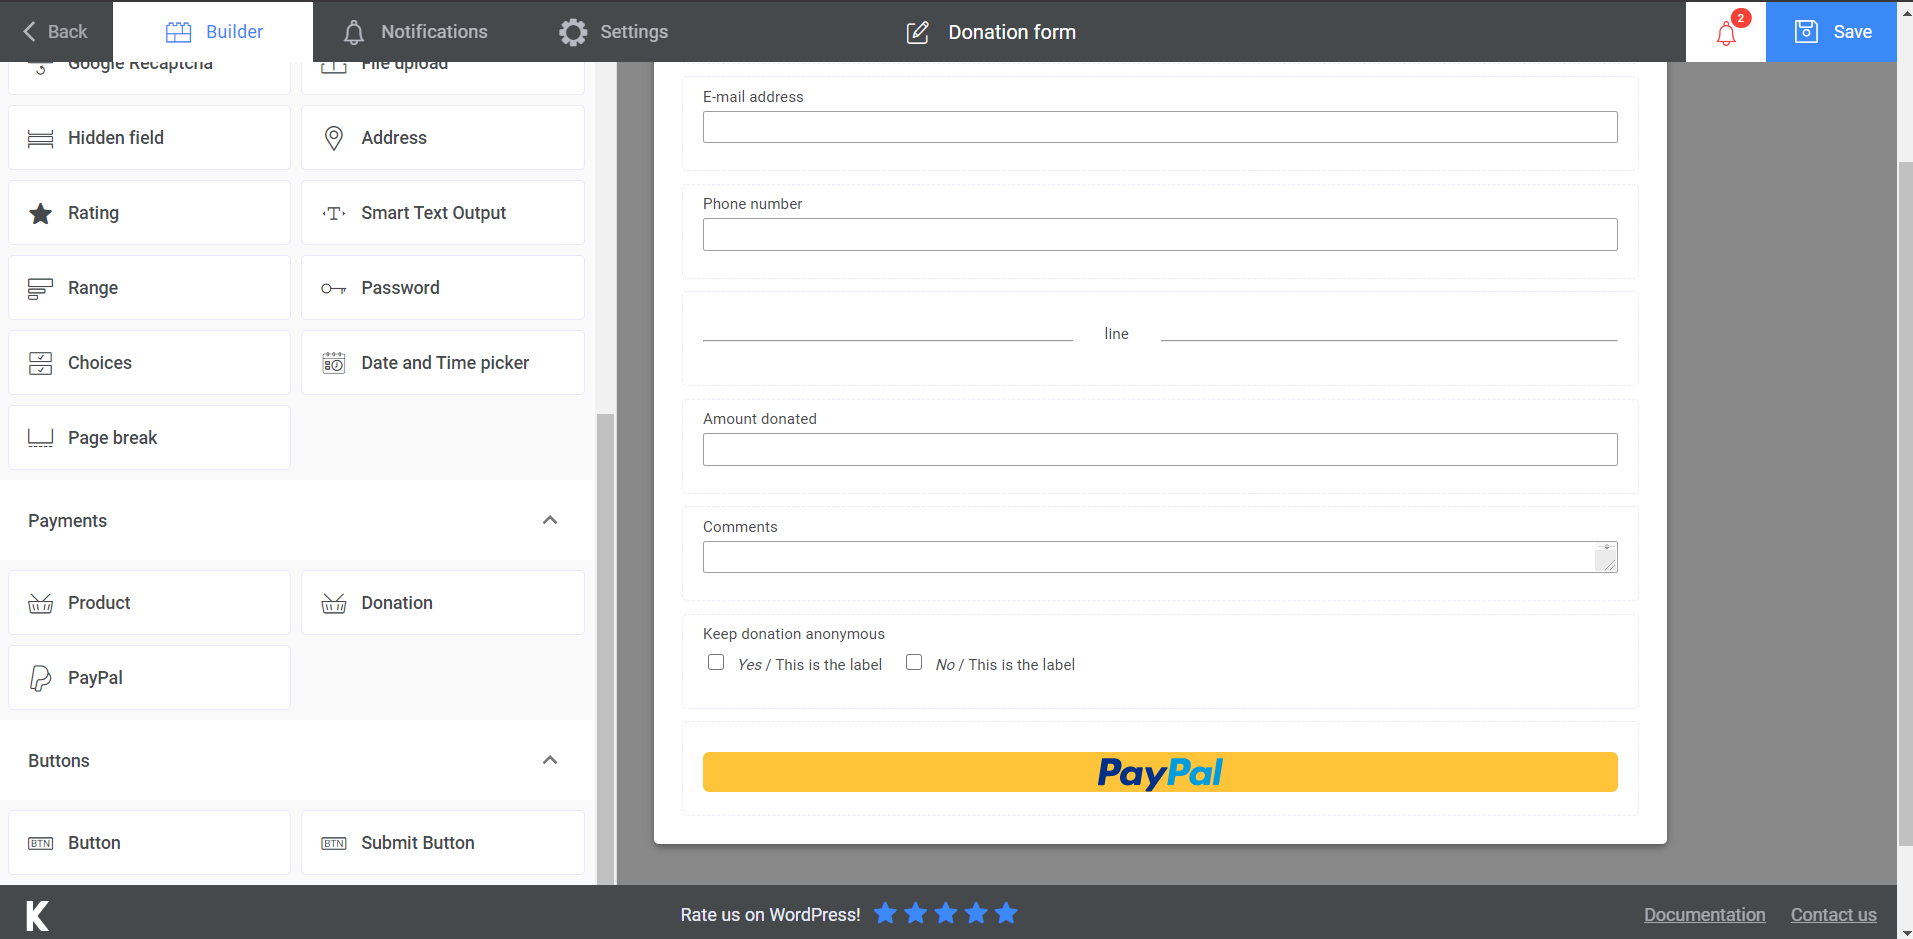Collapse the Payments section
1913x939 pixels.
tap(550, 520)
